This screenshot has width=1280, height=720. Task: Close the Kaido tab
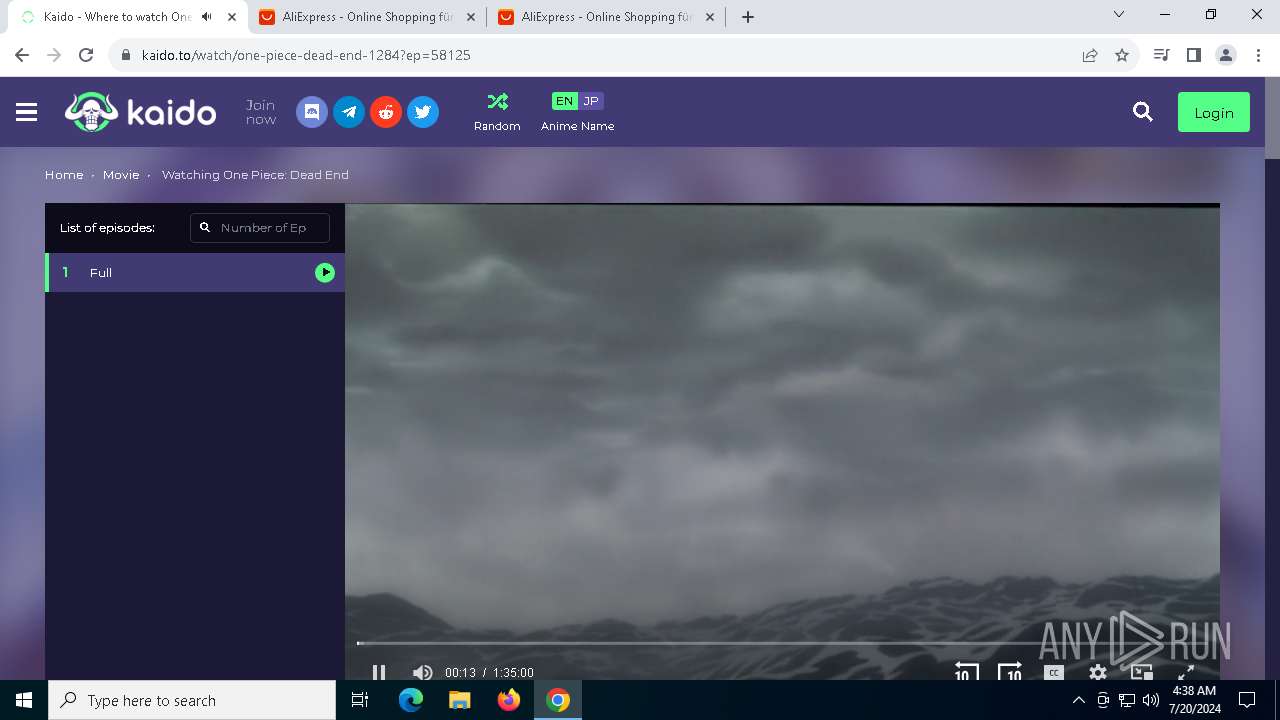(x=231, y=17)
